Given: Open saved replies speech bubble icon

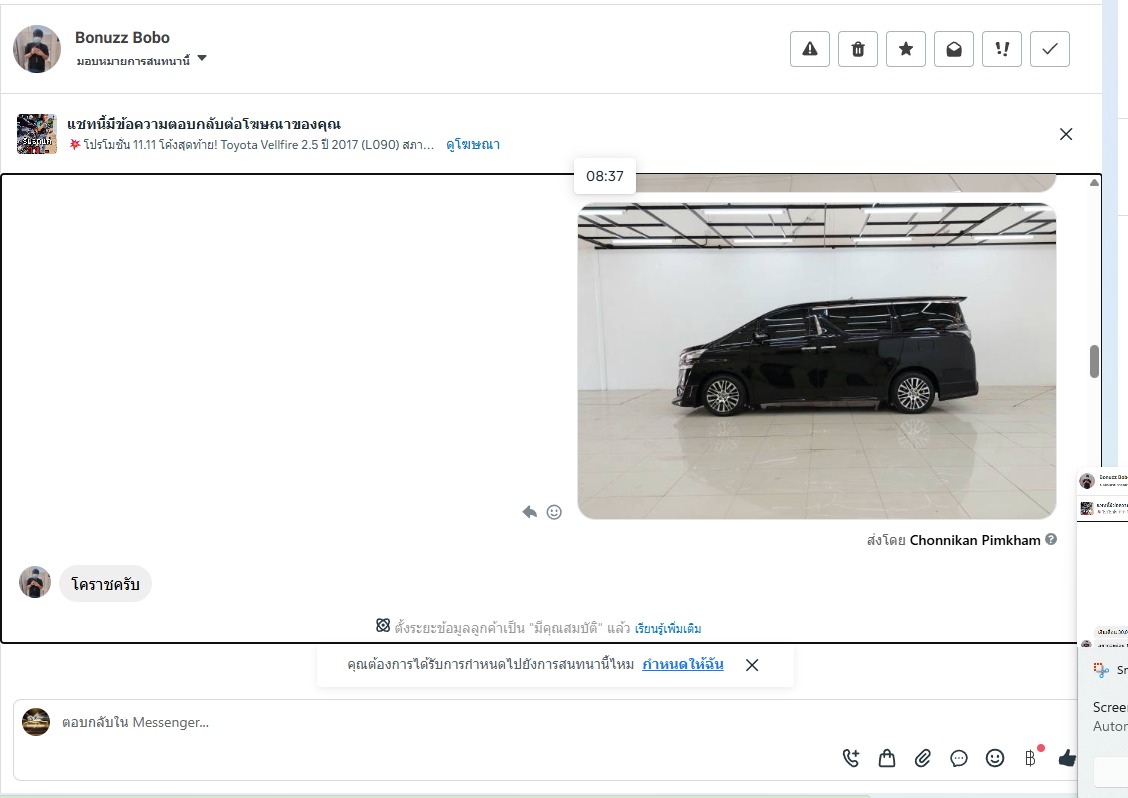Looking at the screenshot, I should coord(959,758).
